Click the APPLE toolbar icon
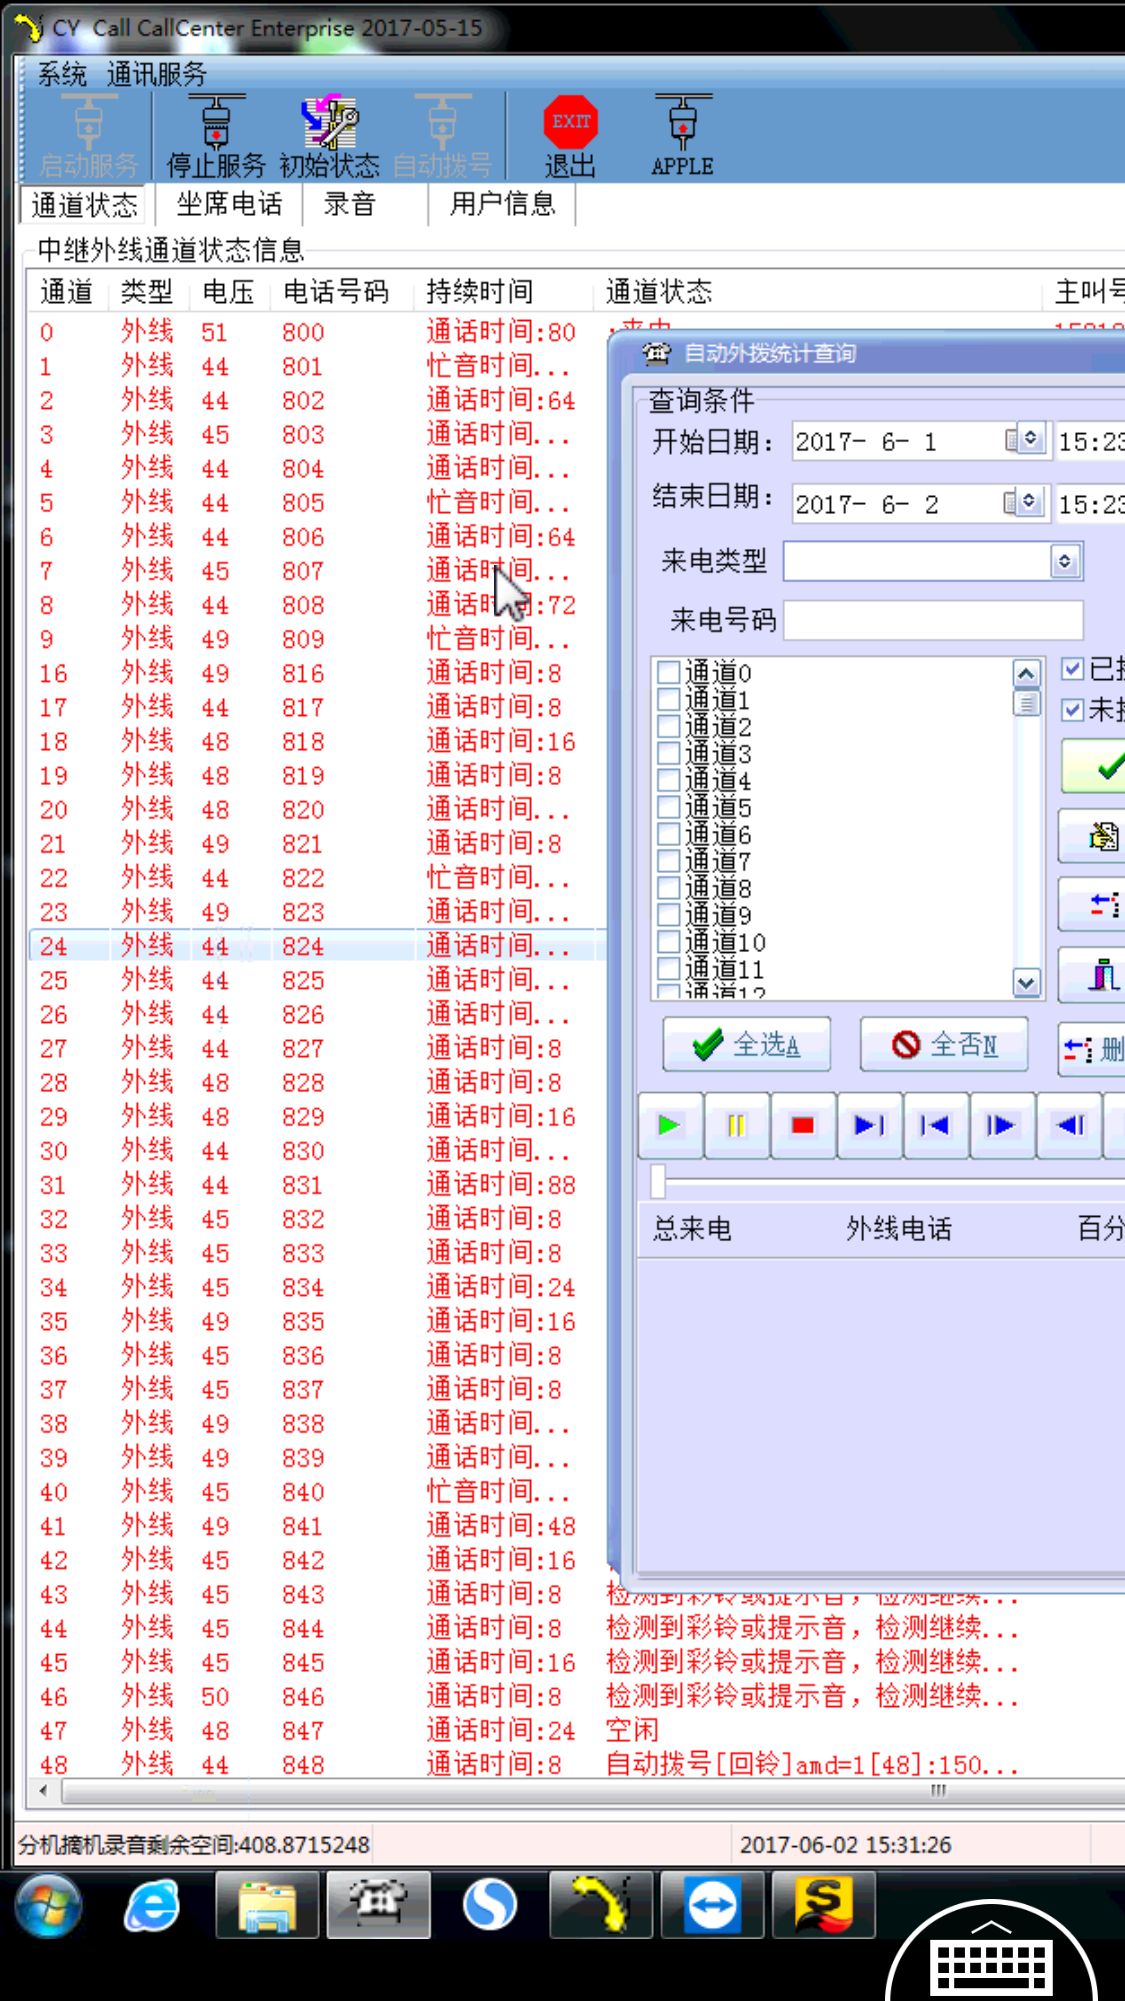The width and height of the screenshot is (1125, 2001). point(682,137)
